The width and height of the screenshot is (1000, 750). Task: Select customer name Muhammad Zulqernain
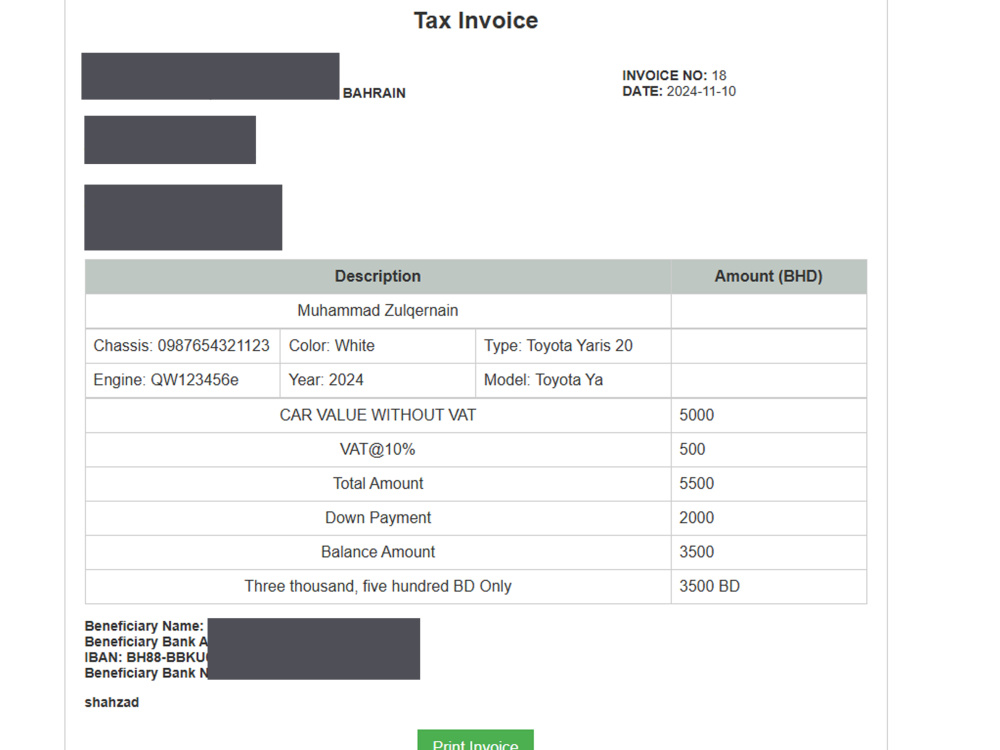tap(378, 311)
